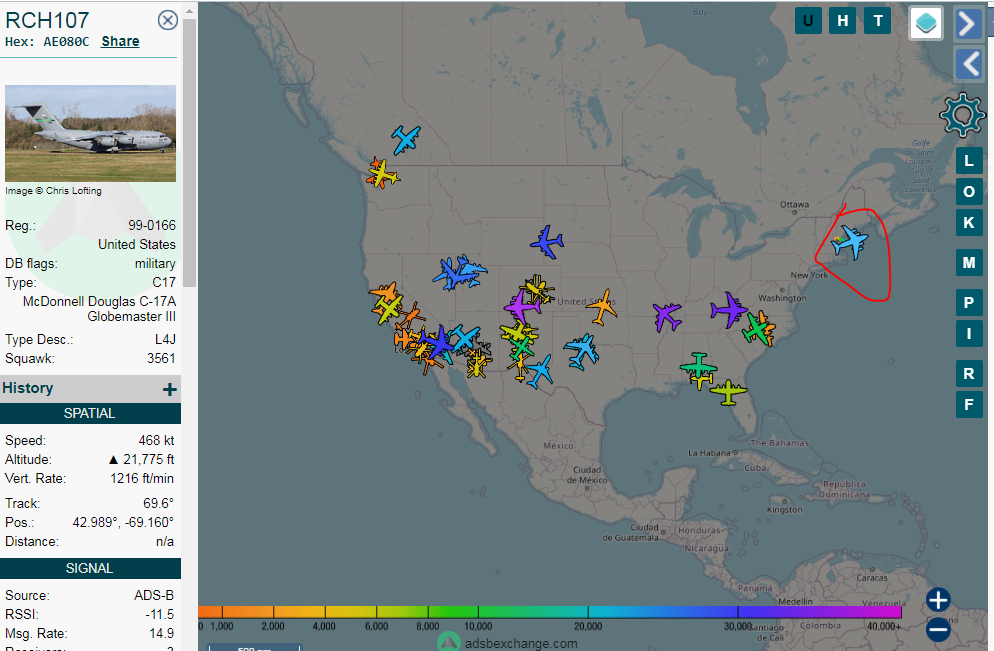Click the R map option button

(969, 373)
